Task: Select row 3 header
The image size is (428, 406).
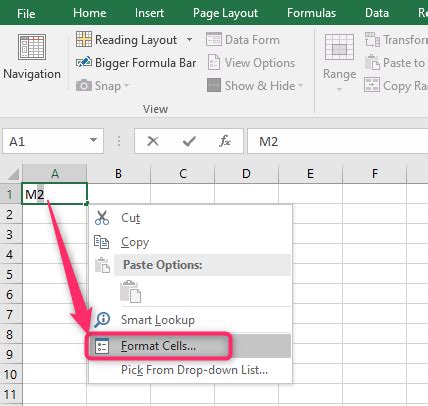Action: [x=11, y=234]
